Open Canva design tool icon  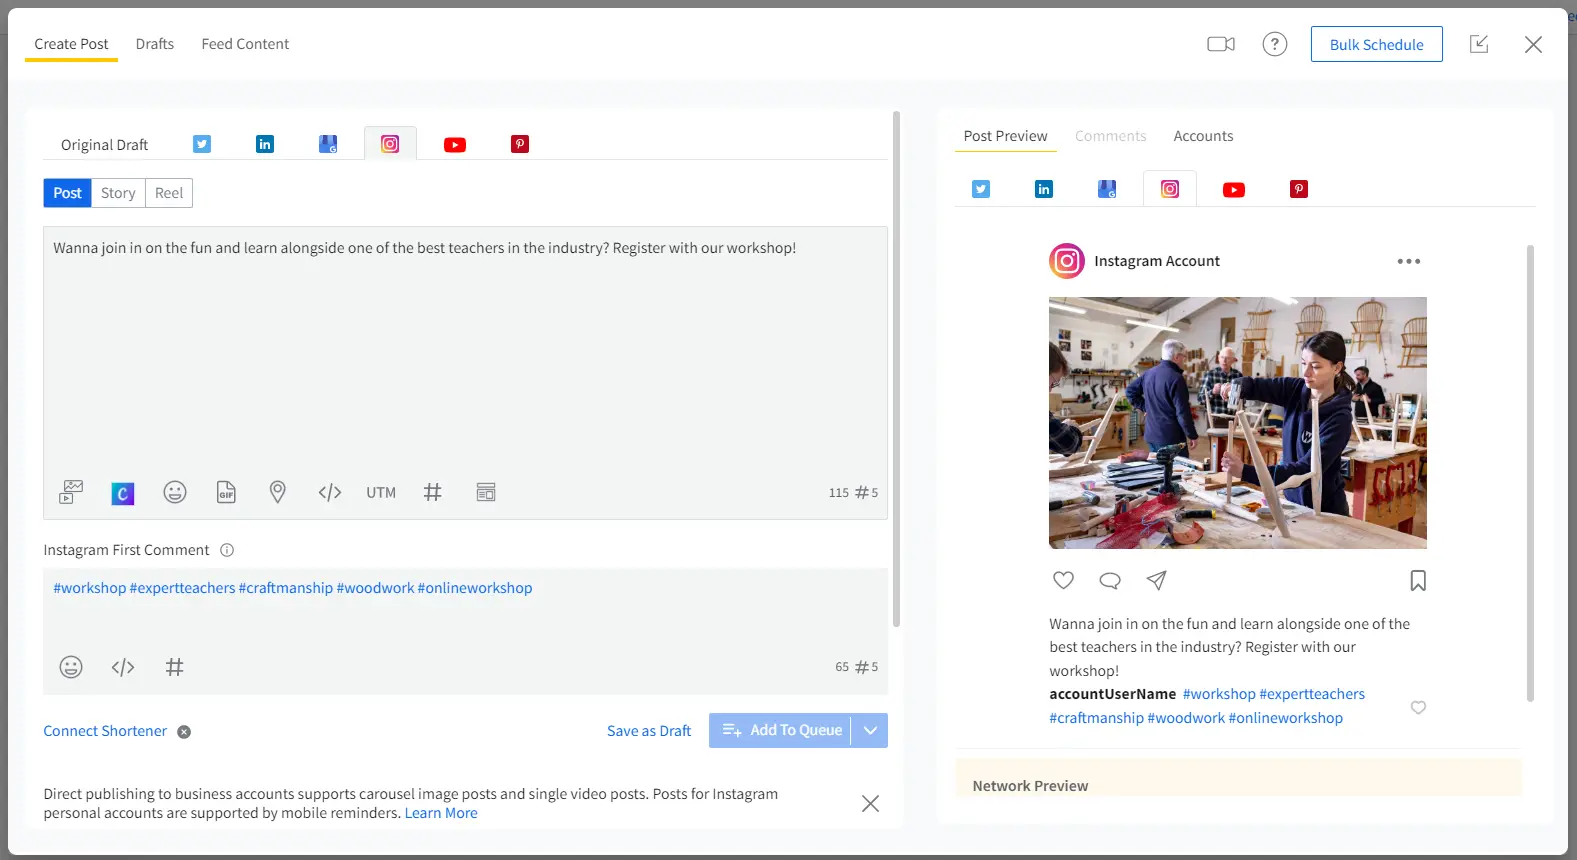123,493
